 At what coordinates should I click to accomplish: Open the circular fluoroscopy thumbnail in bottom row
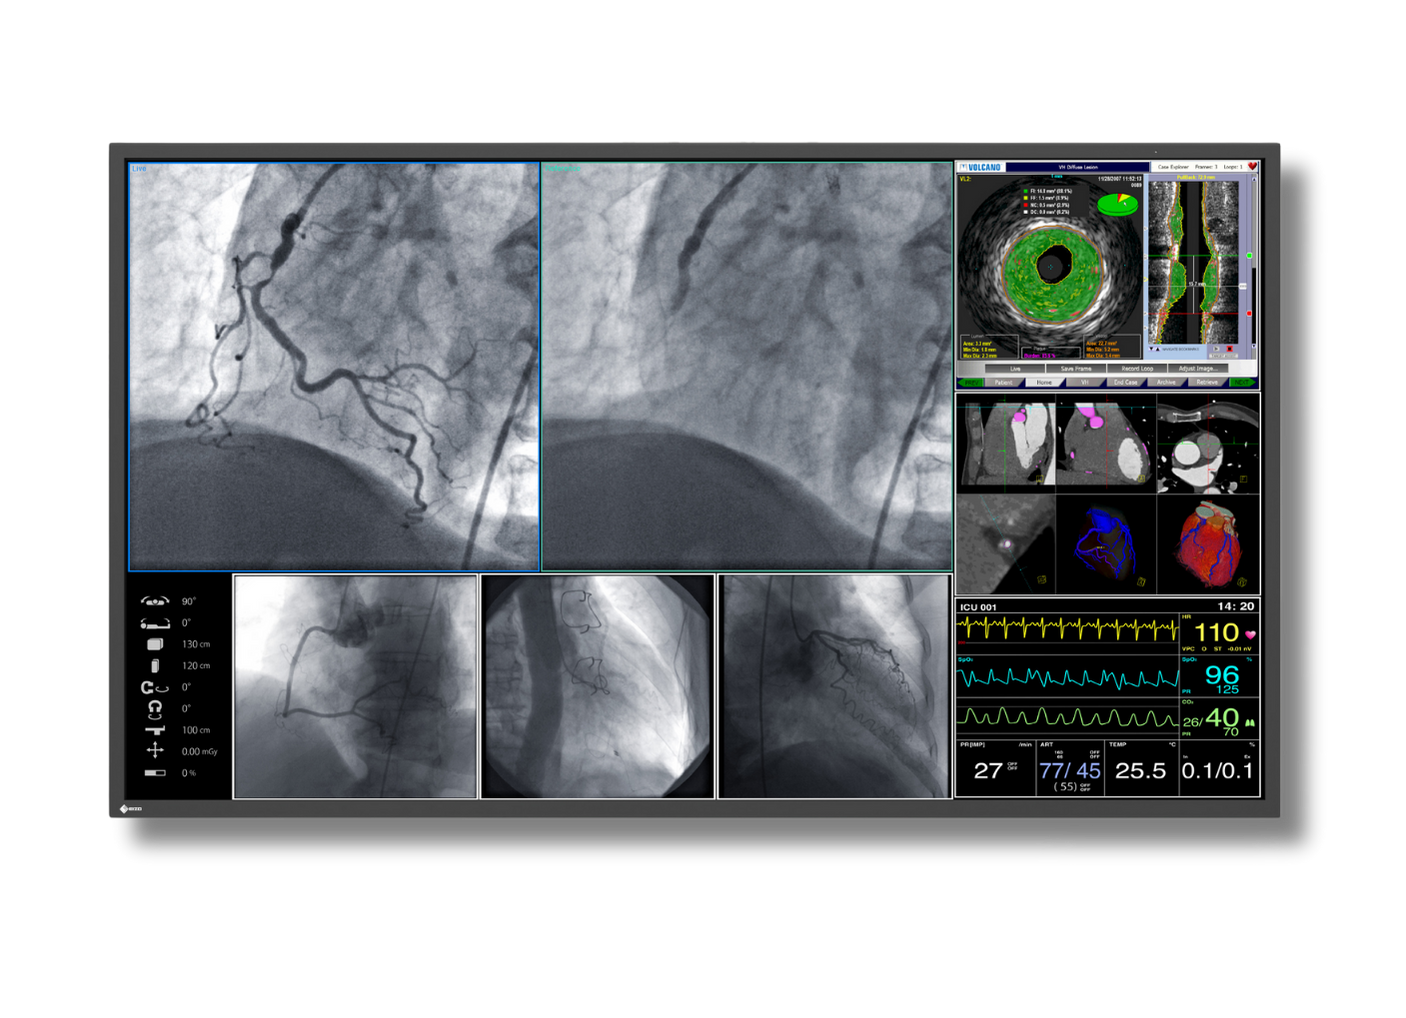[x=598, y=686]
